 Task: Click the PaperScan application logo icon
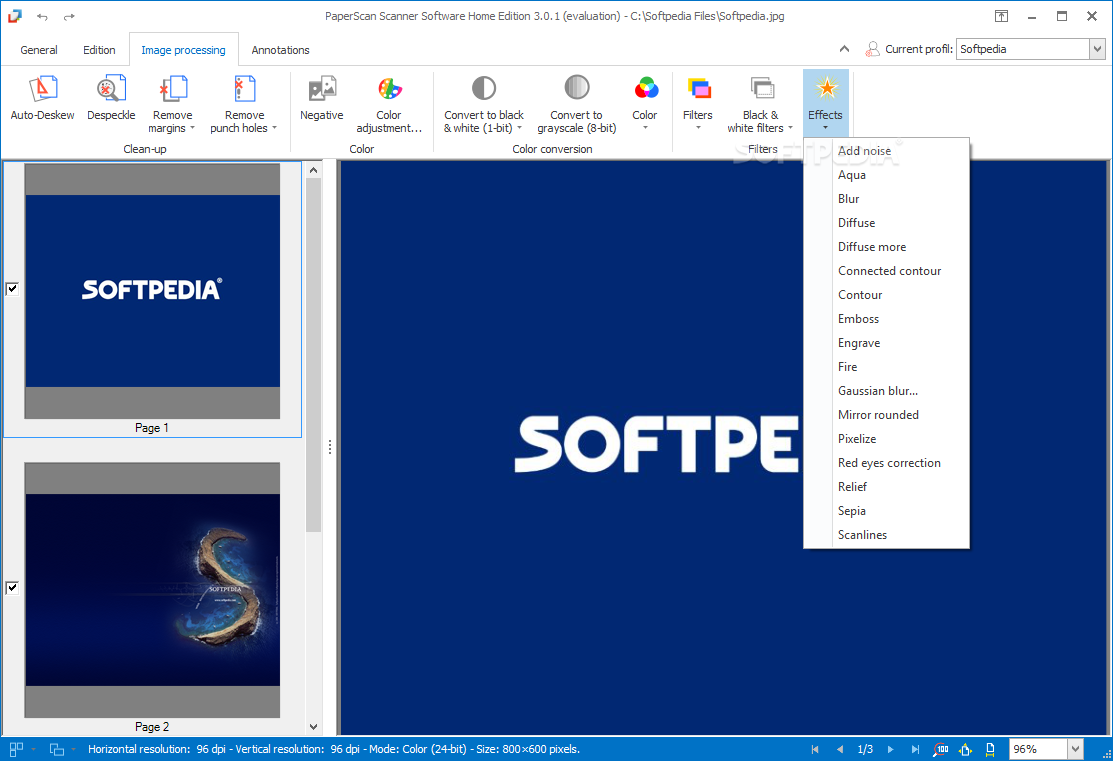14,16
